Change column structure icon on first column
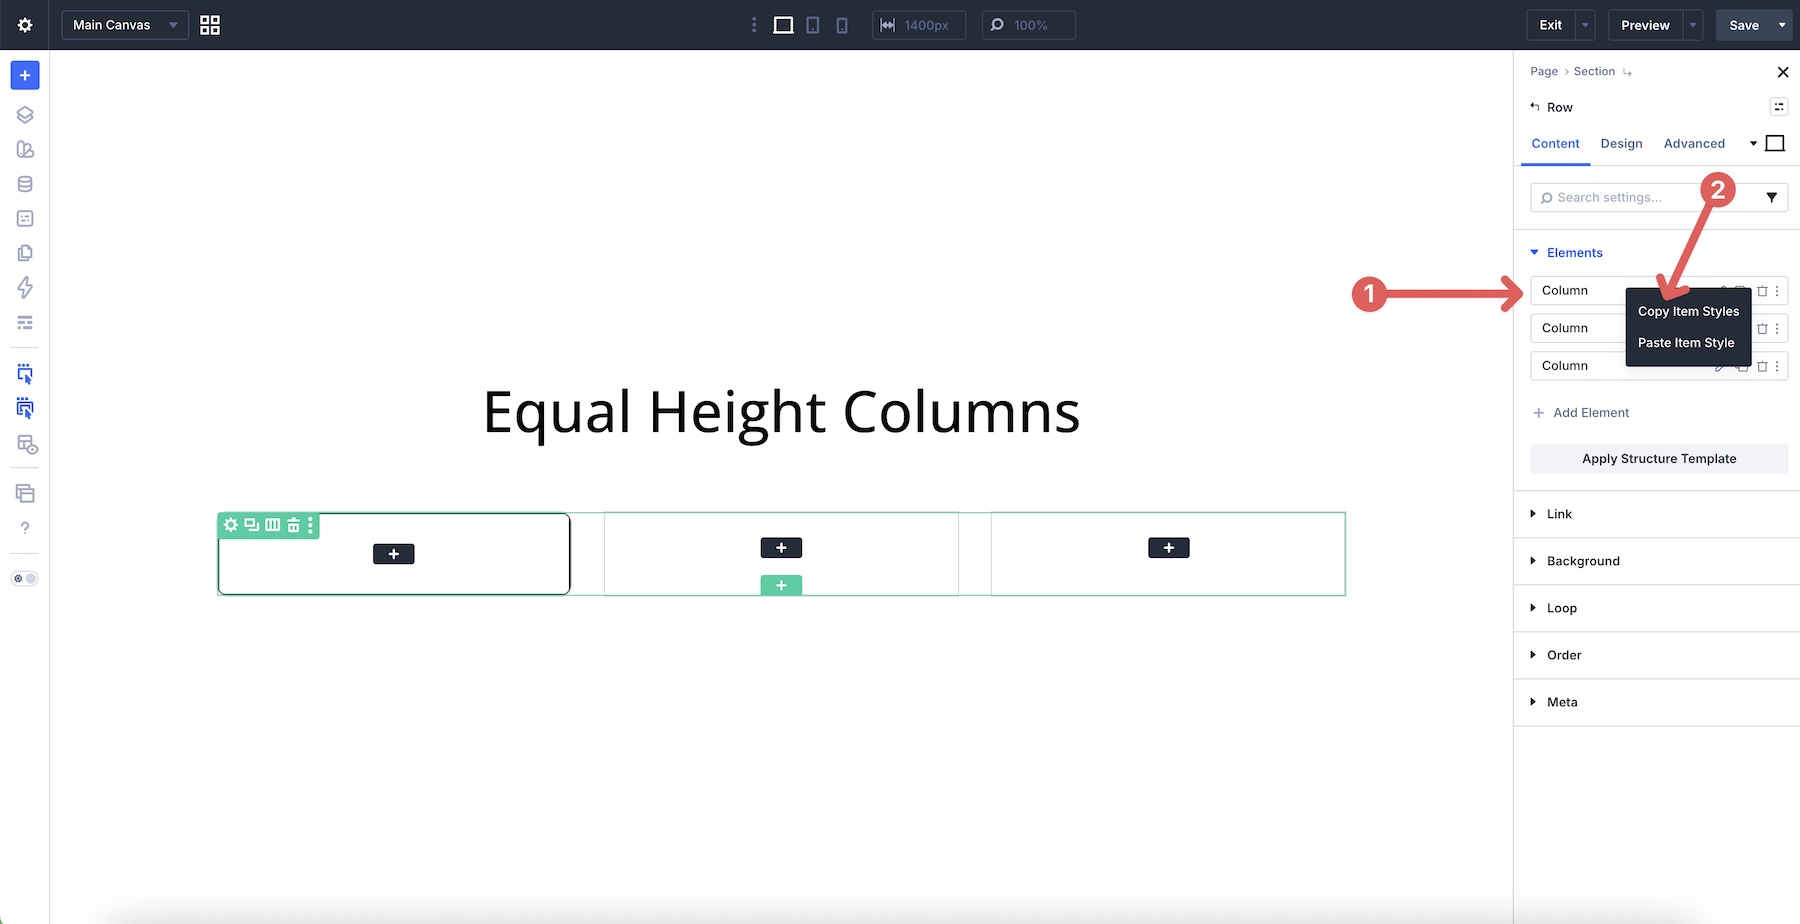The image size is (1800, 924). click(x=273, y=525)
